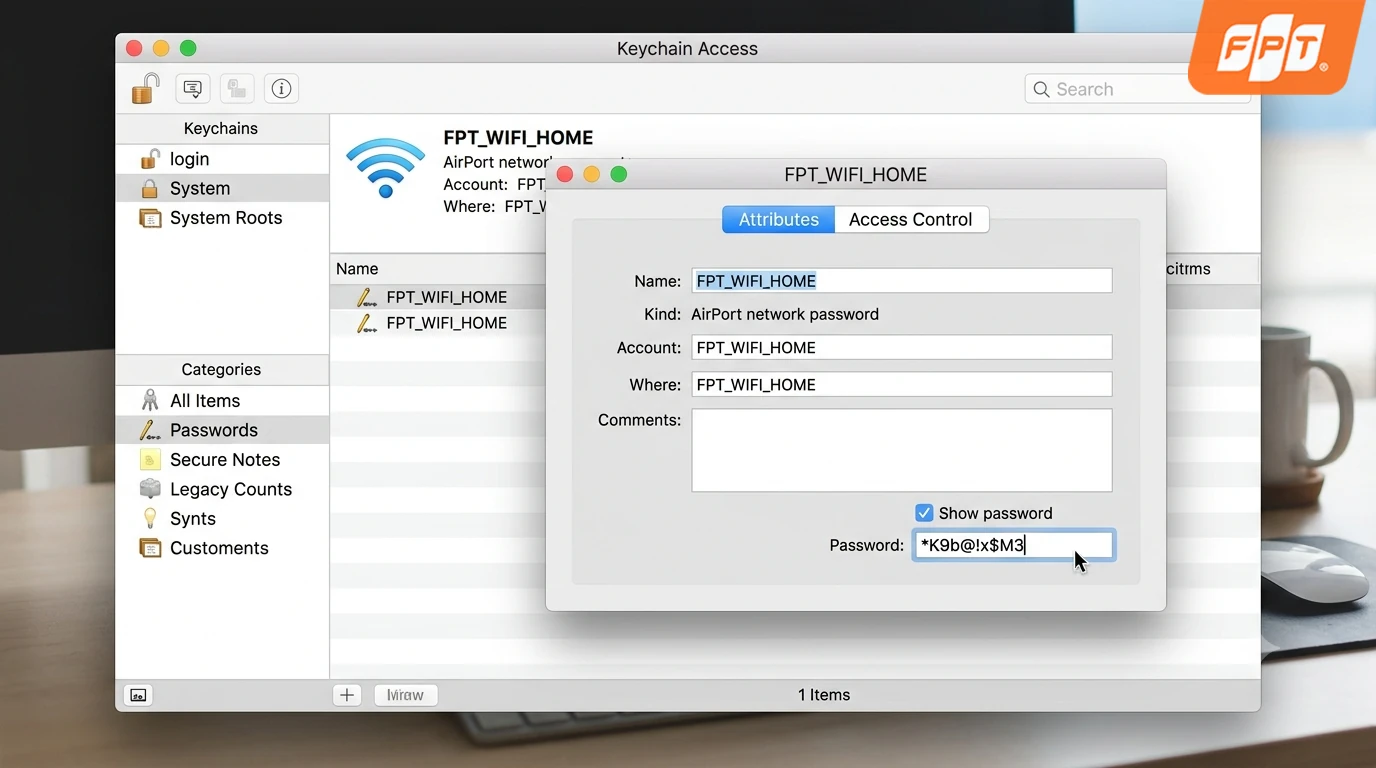This screenshot has width=1376, height=768.
Task: Click the Name column header
Action: (x=357, y=269)
